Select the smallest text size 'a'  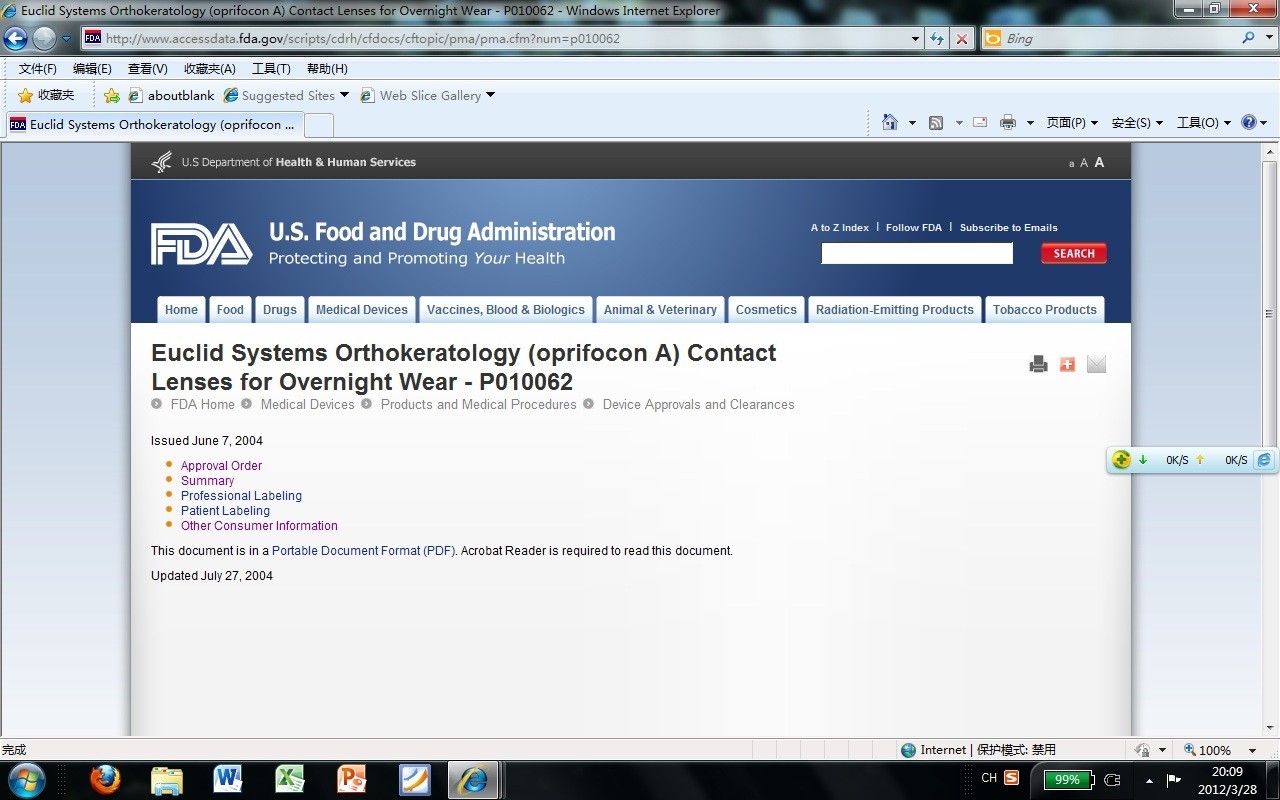click(x=1071, y=164)
